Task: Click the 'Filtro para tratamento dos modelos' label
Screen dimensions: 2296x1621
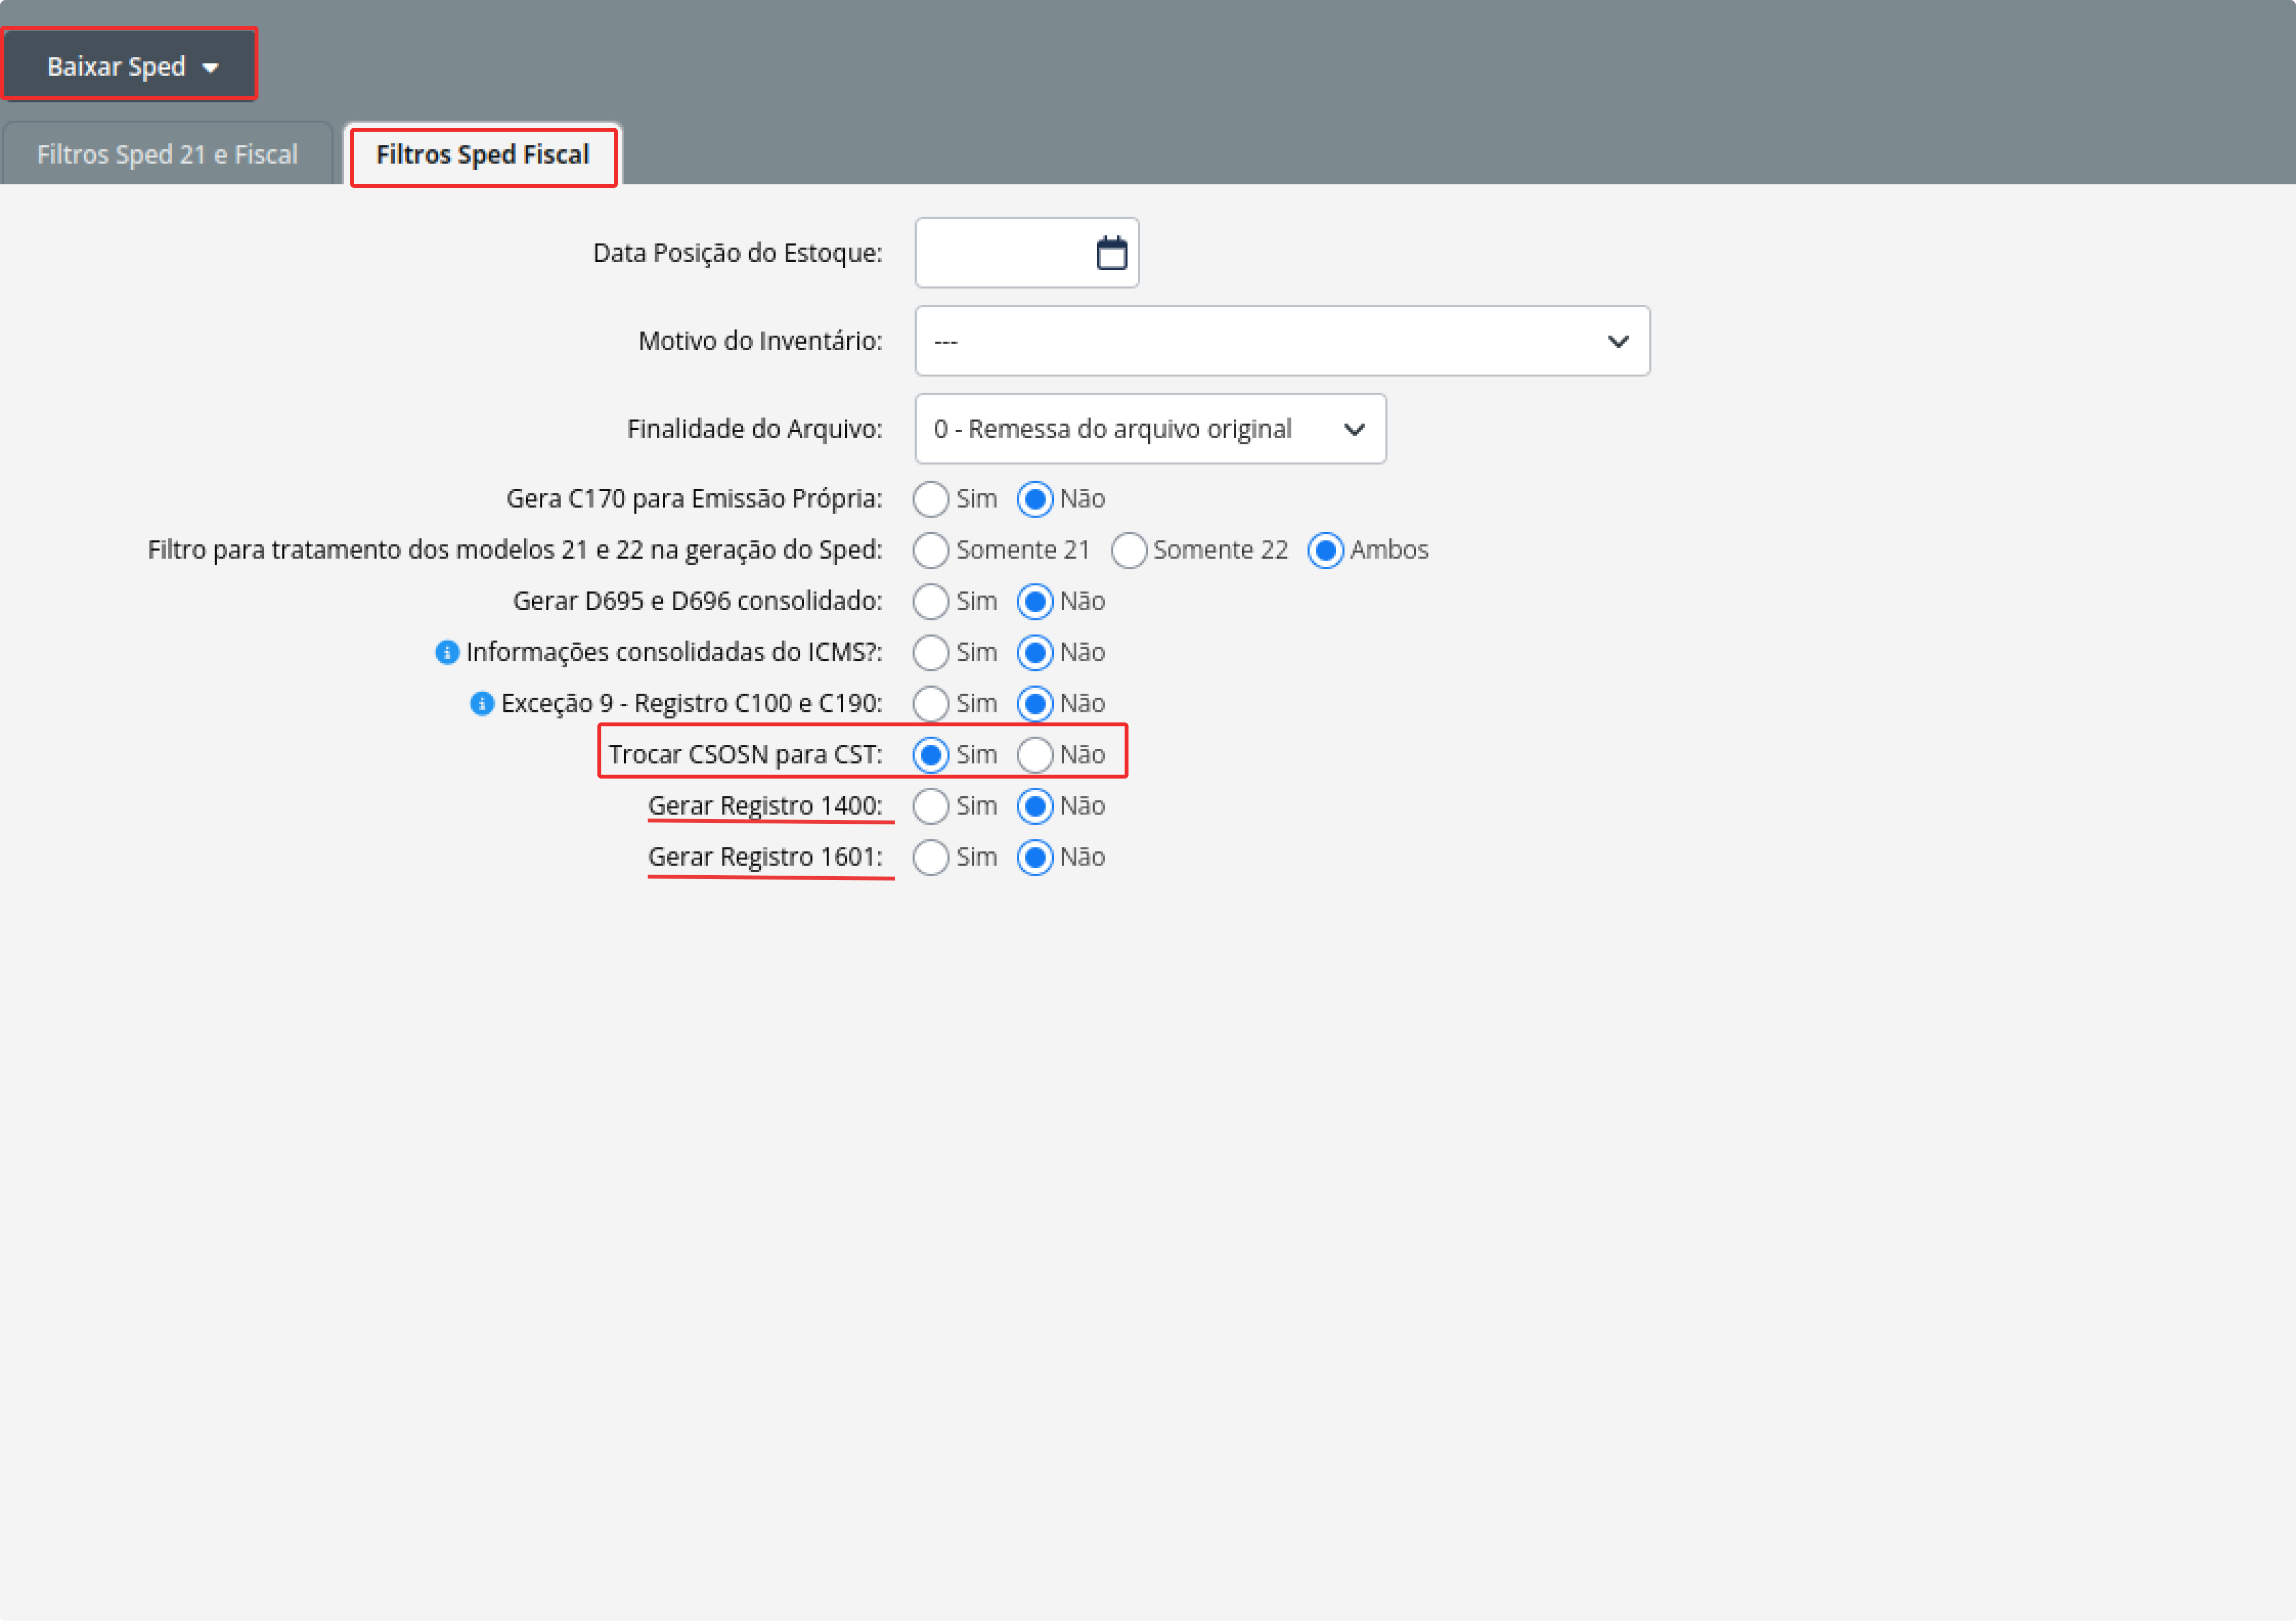Action: [515, 550]
